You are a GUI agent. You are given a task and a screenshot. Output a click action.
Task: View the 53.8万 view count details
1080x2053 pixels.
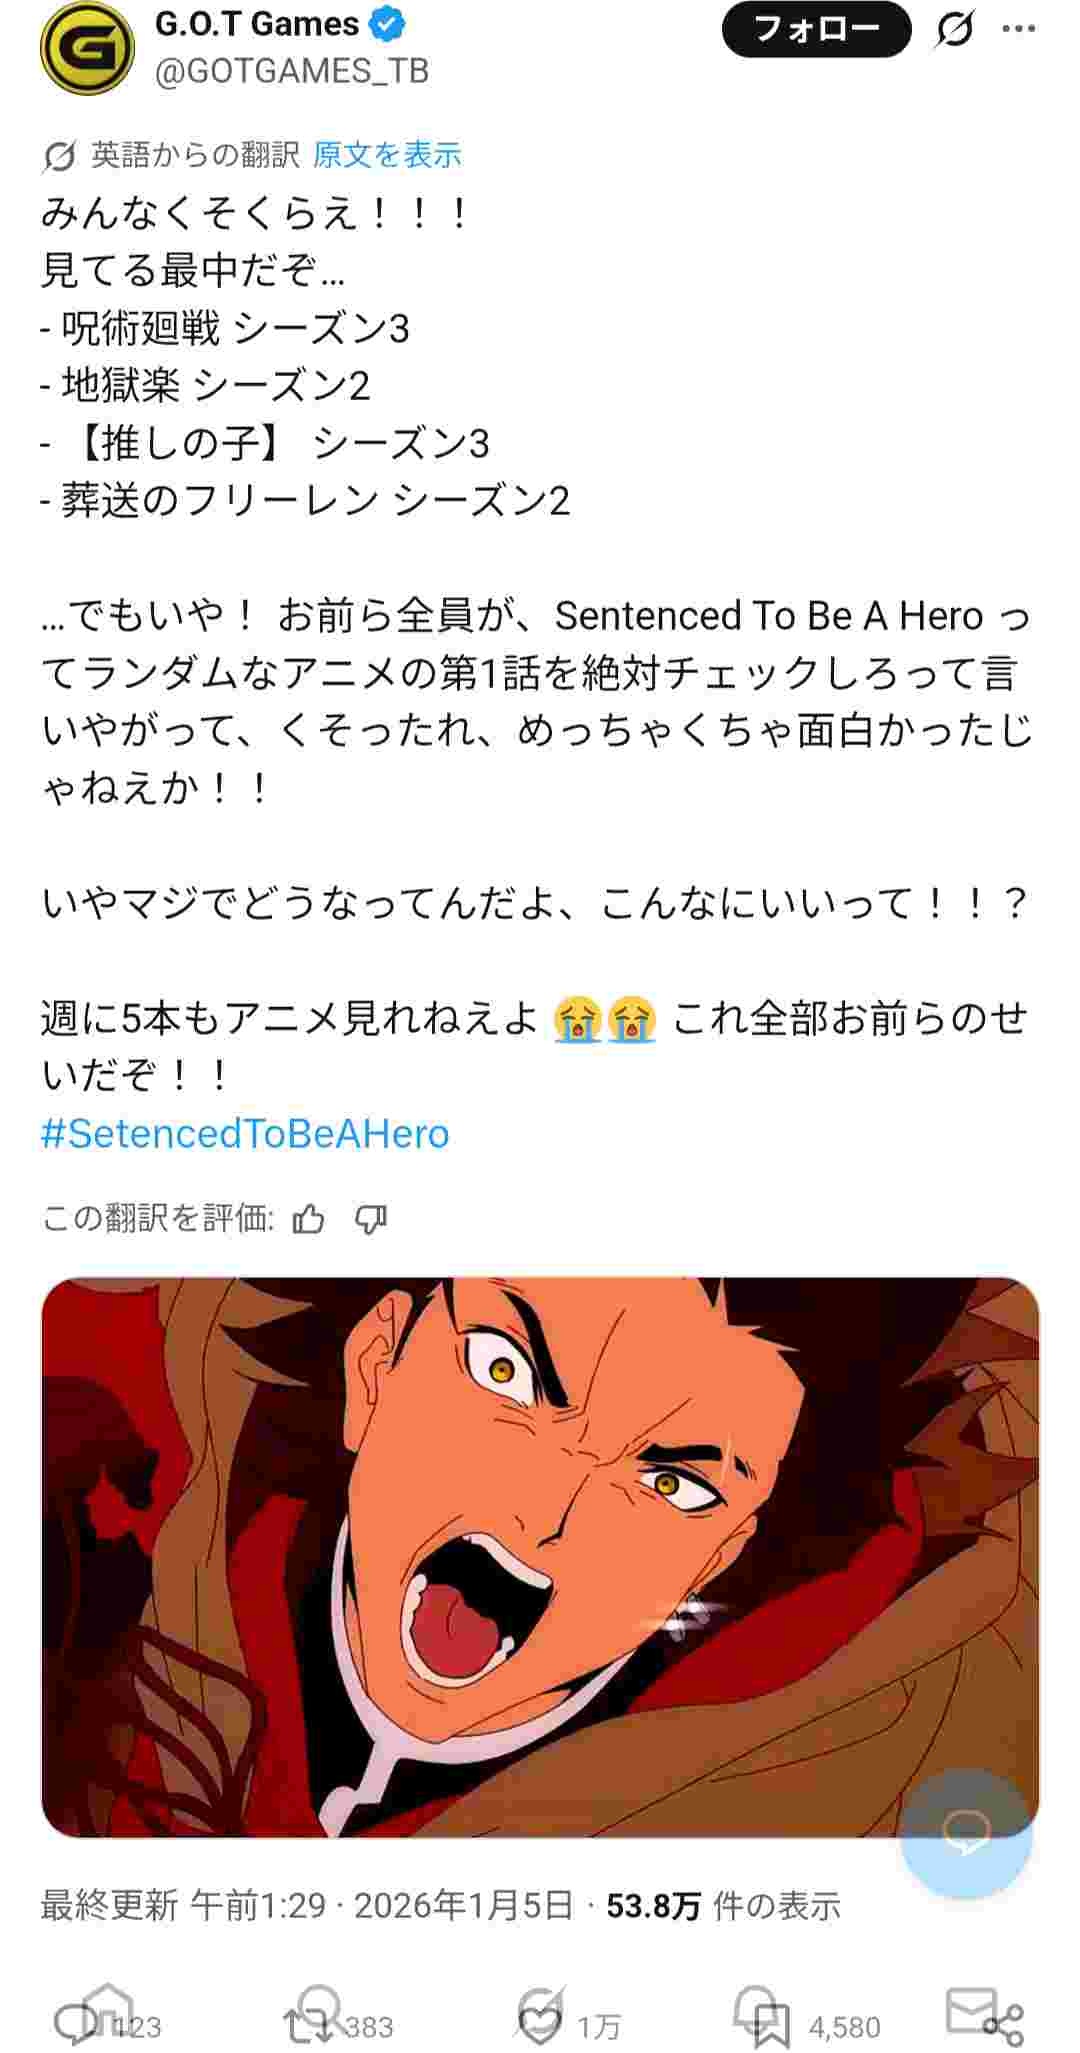723,1906
